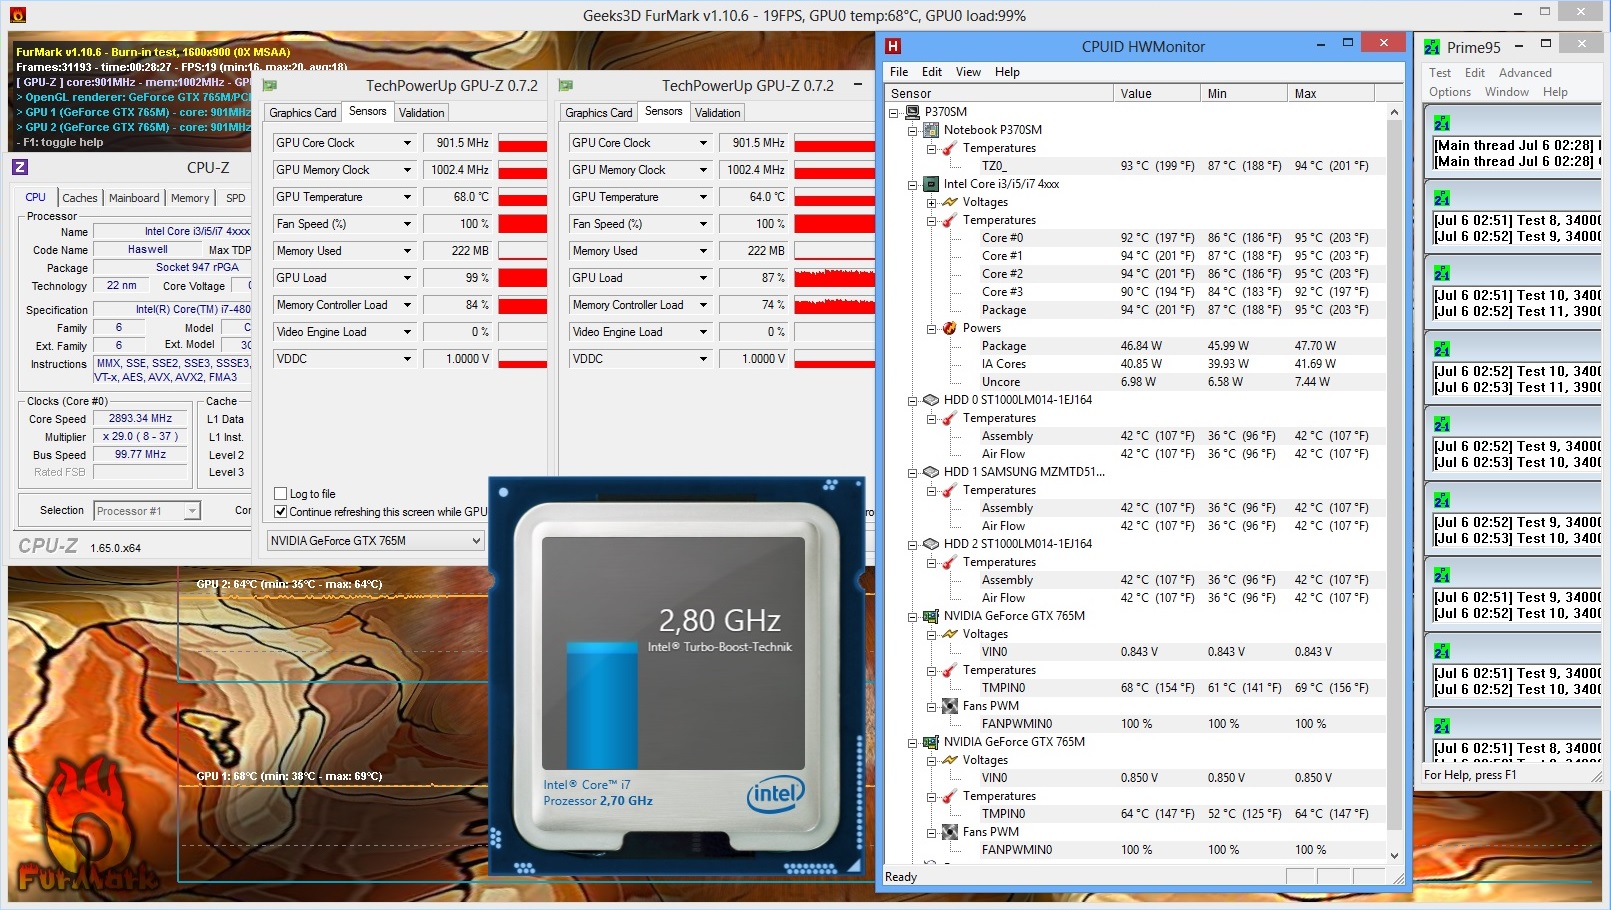The image size is (1611, 910).
Task: Click the Powers flame icon in HWMonitor
Action: coord(950,328)
